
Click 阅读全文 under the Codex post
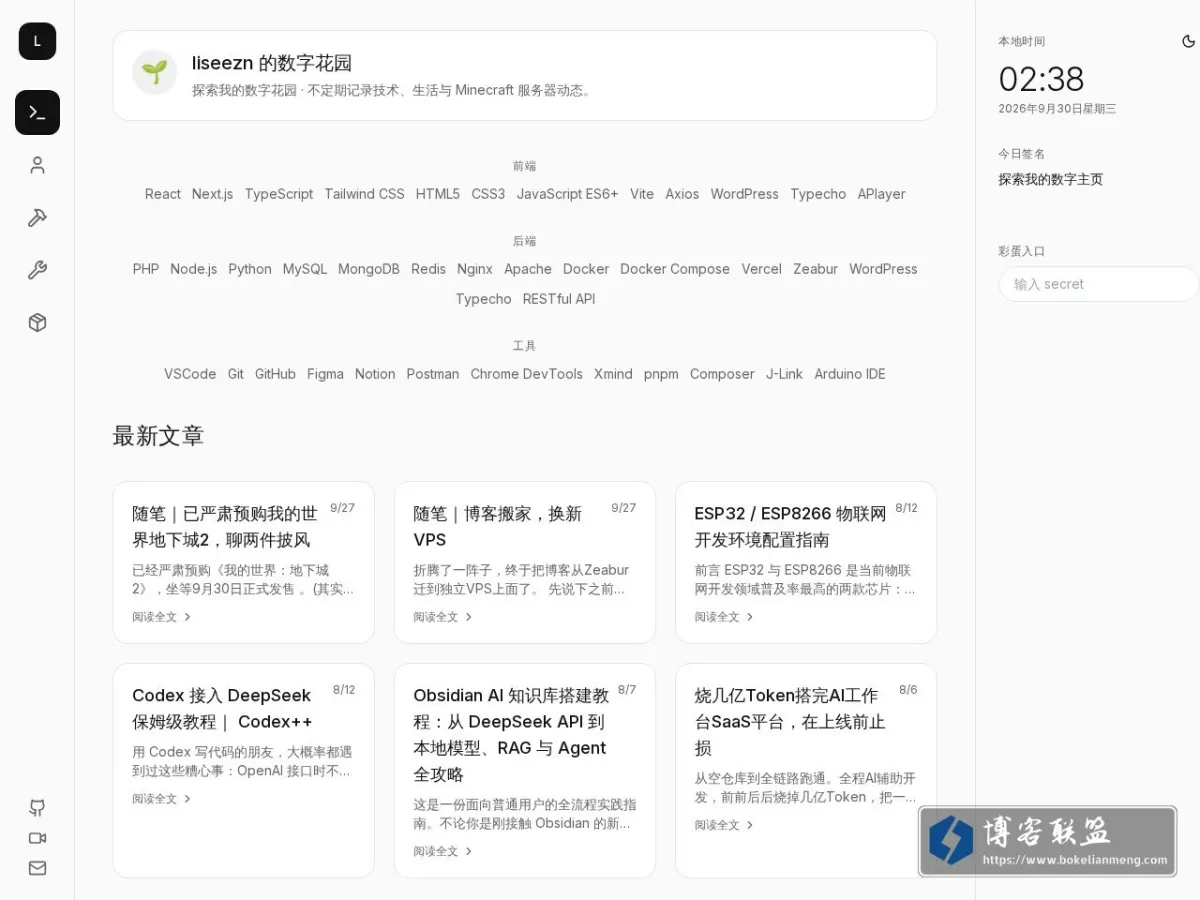pyautogui.click(x=162, y=799)
